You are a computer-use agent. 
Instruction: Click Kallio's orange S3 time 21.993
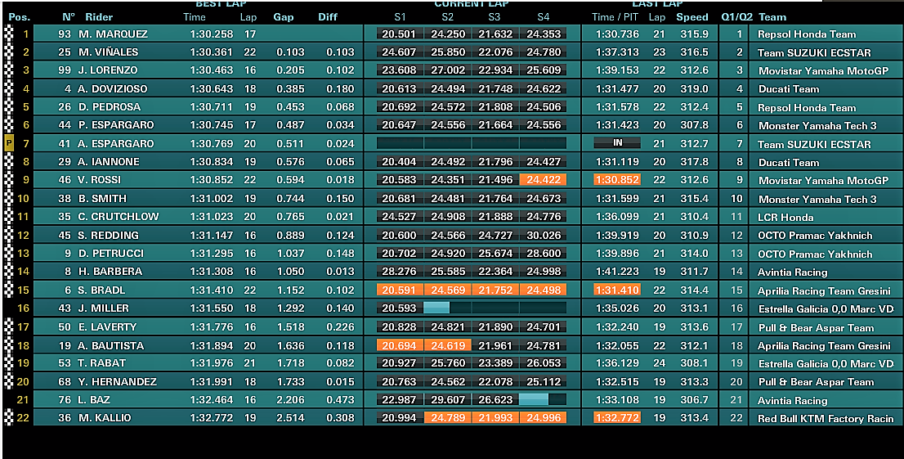(495, 418)
